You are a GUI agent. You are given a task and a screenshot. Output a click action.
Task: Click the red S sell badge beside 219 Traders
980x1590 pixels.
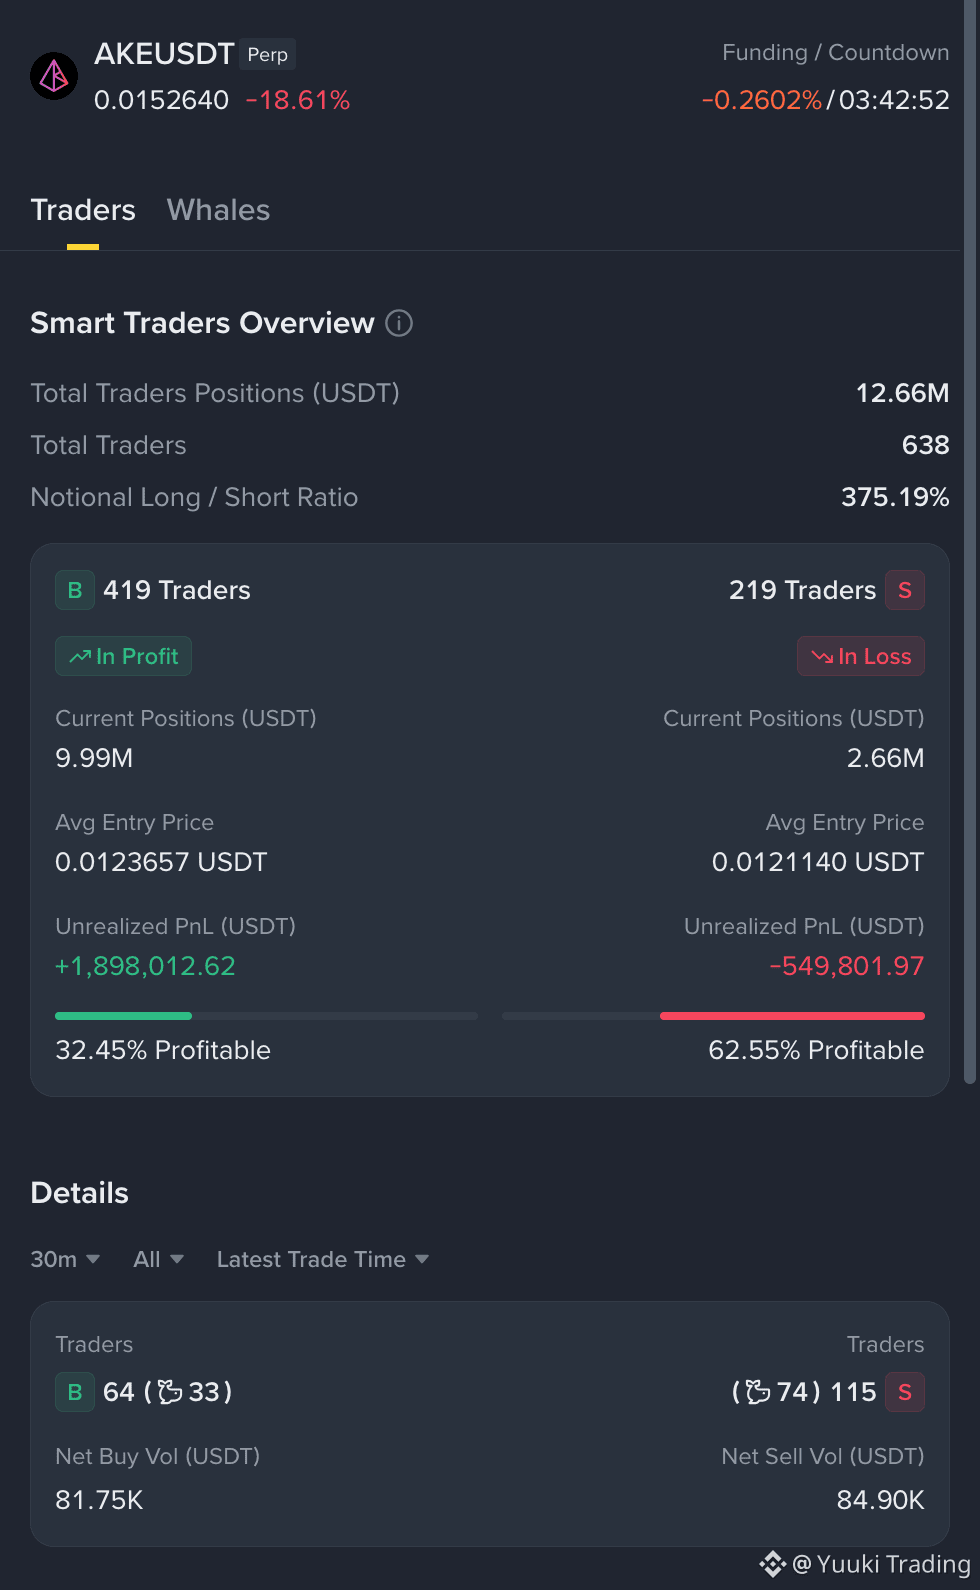905,590
